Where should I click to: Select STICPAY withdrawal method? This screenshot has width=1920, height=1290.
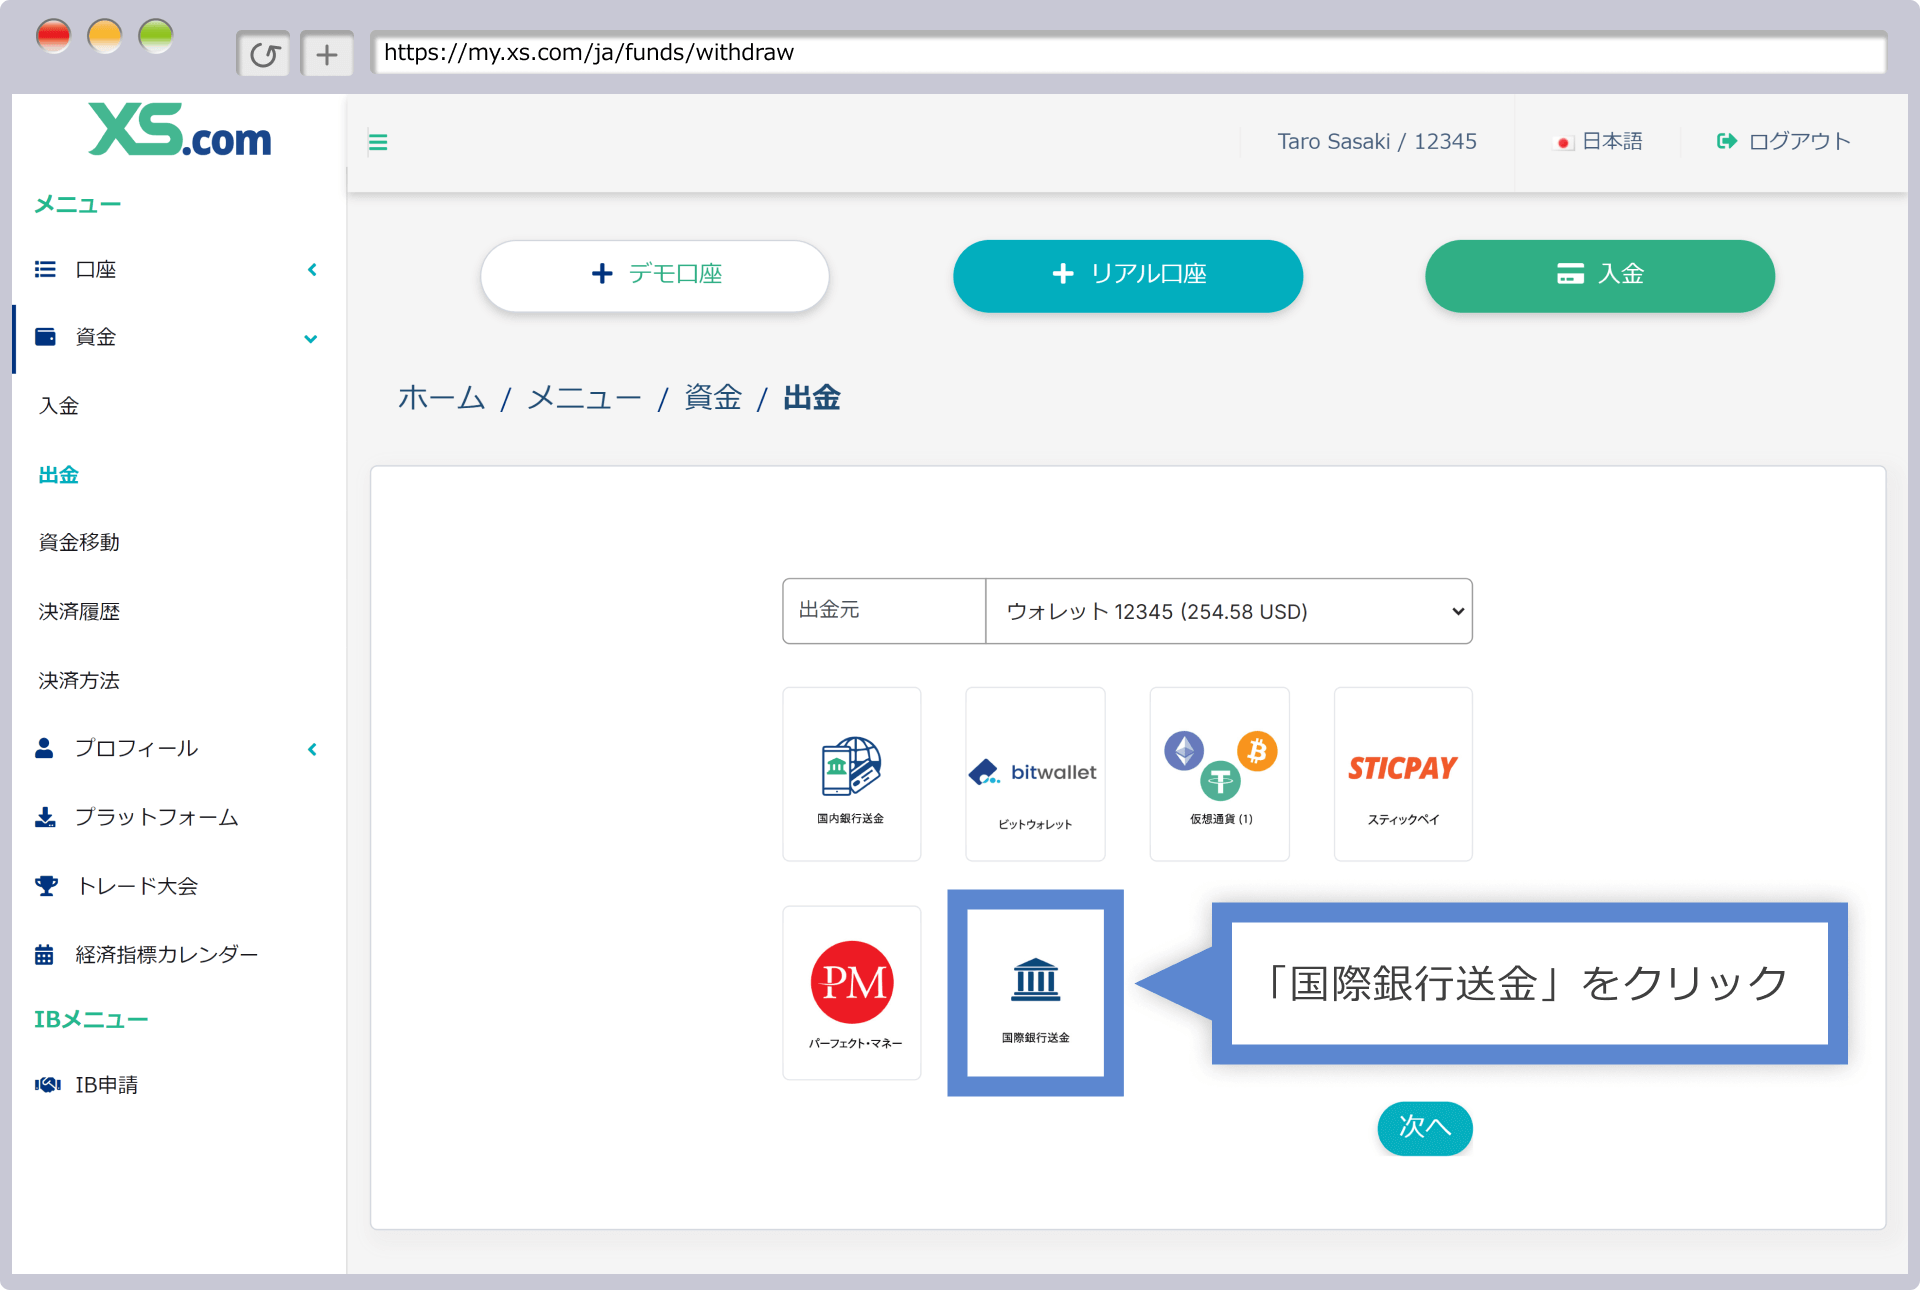[x=1403, y=774]
